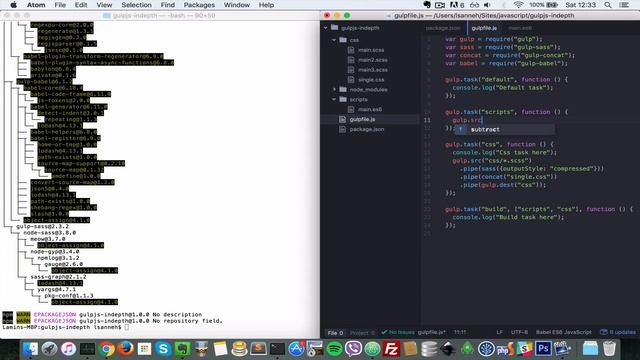640x360 pixels.
Task: Change the UTF-8 encoding in status bar
Action: 519,332
